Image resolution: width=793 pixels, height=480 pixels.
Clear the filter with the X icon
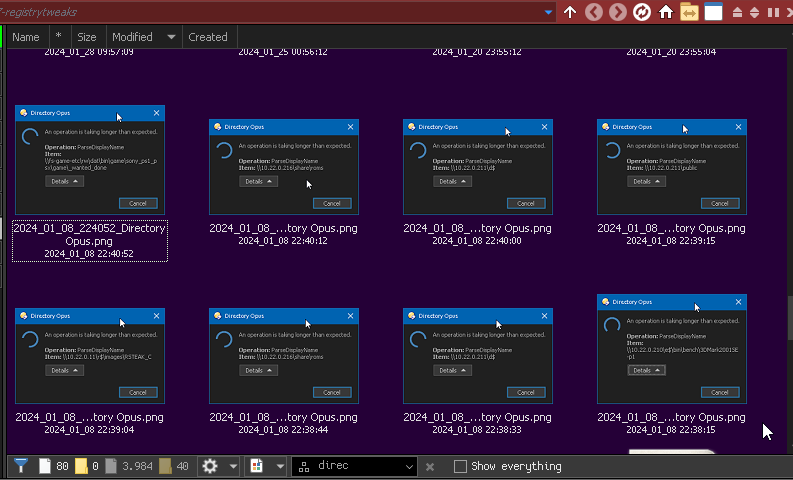[430, 466]
